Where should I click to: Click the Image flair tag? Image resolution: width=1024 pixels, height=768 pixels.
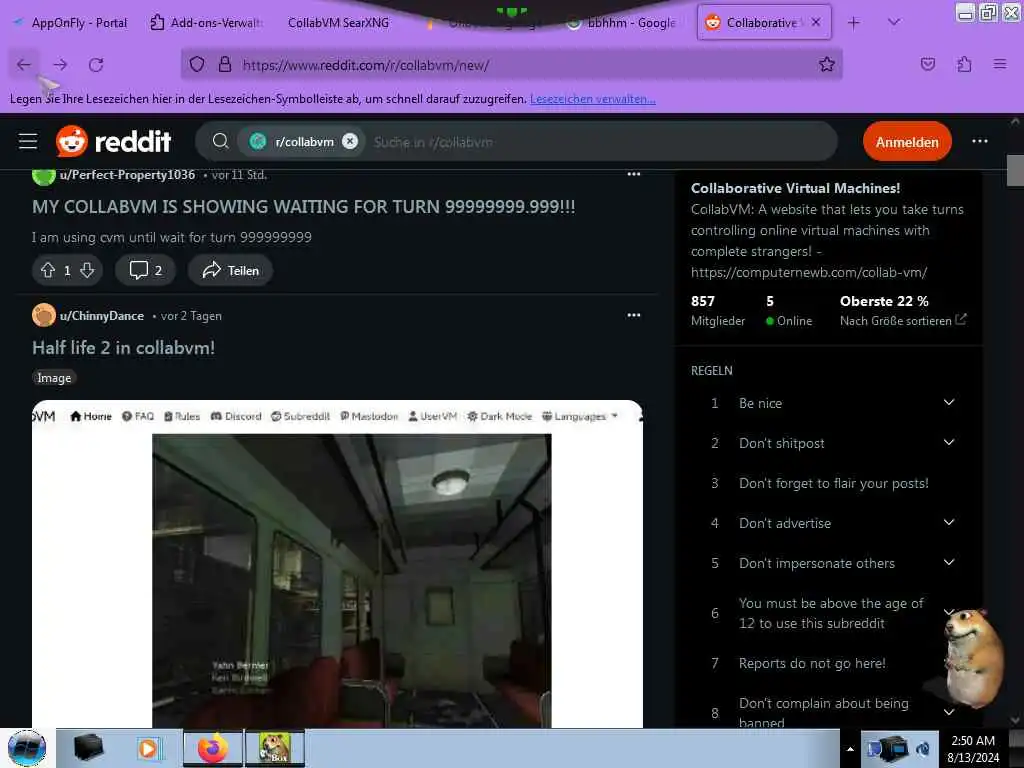pyautogui.click(x=54, y=378)
